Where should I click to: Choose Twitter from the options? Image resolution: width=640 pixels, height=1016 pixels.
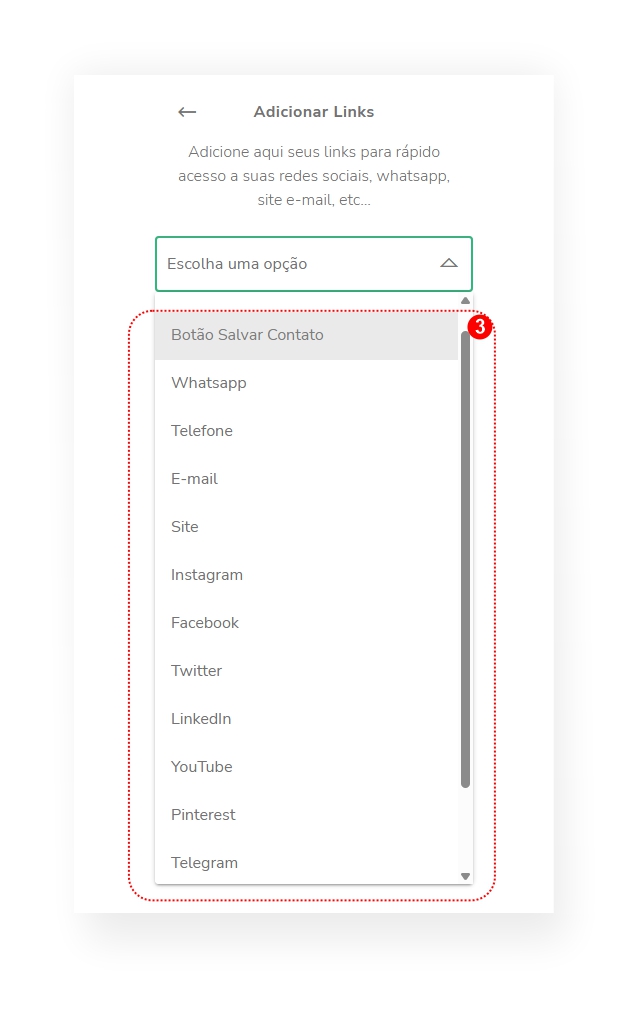click(306, 671)
